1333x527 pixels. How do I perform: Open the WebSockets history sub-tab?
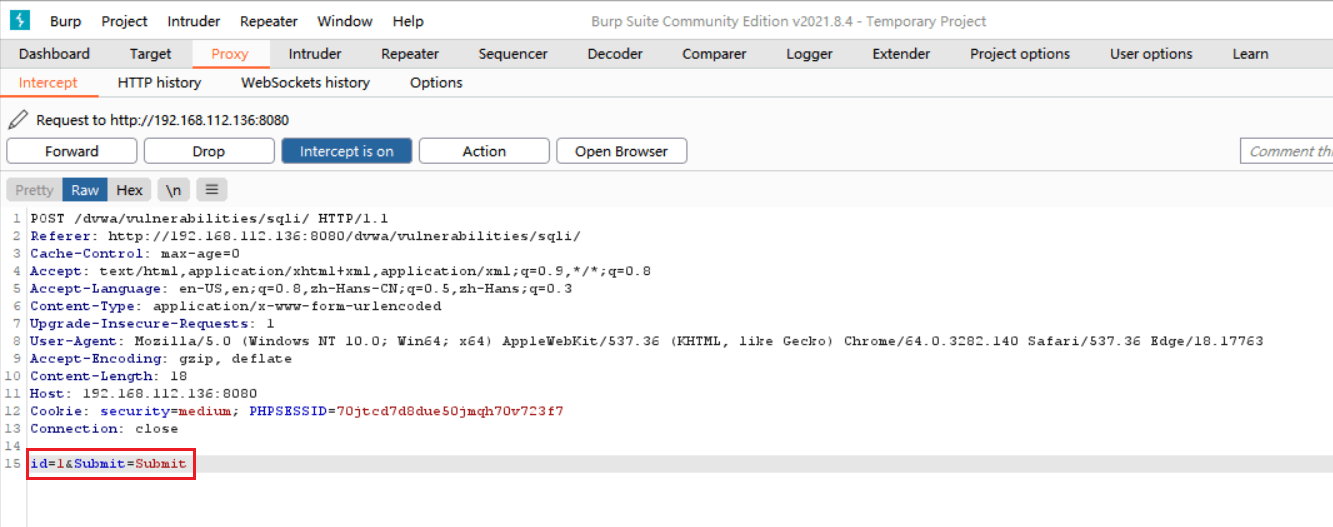tap(305, 83)
